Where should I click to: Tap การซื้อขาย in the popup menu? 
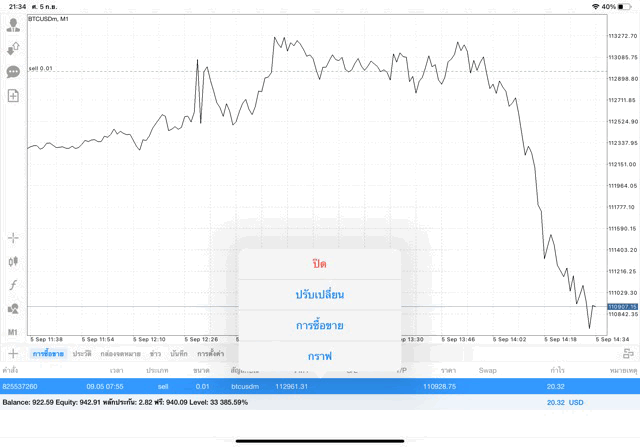click(319, 325)
